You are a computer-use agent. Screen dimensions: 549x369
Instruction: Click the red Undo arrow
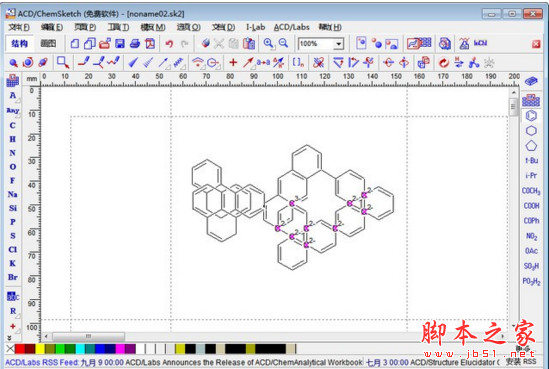coord(169,44)
